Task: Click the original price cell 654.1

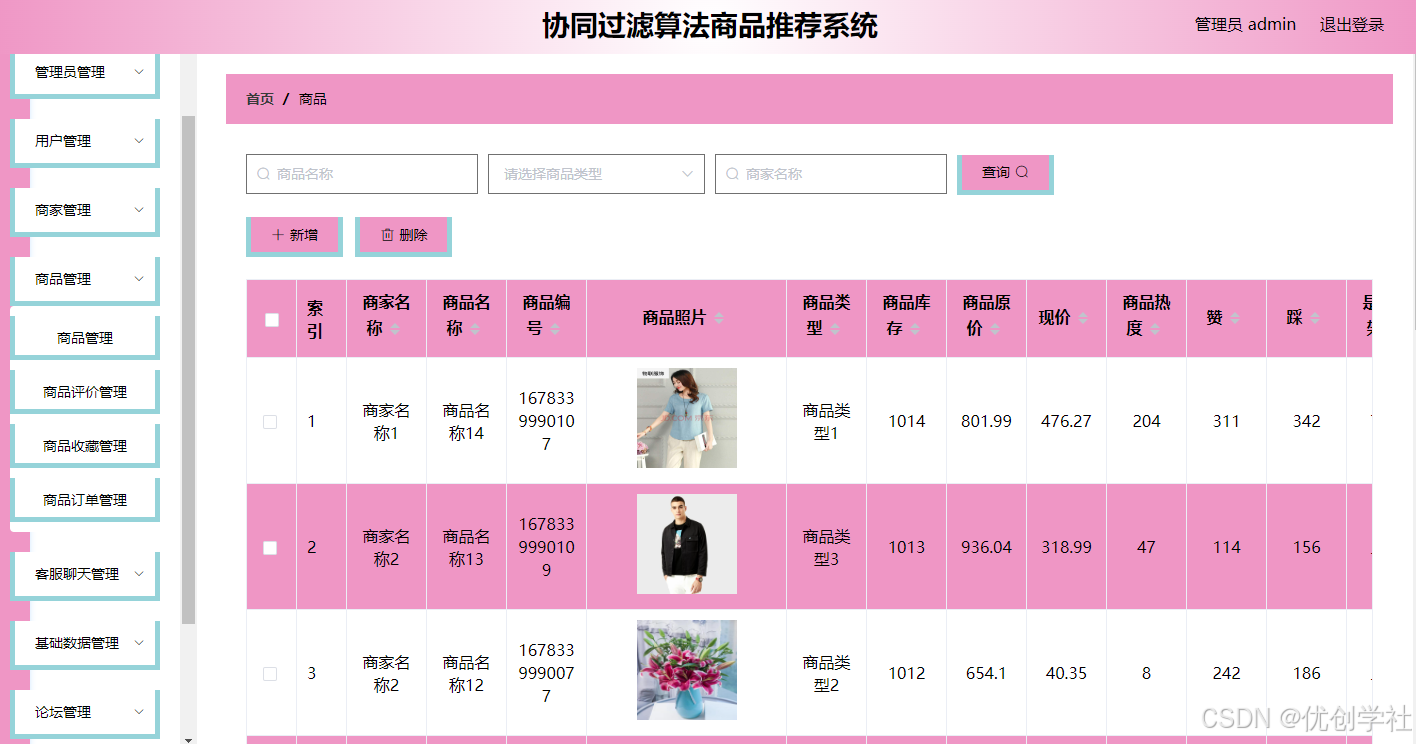Action: coord(987,673)
